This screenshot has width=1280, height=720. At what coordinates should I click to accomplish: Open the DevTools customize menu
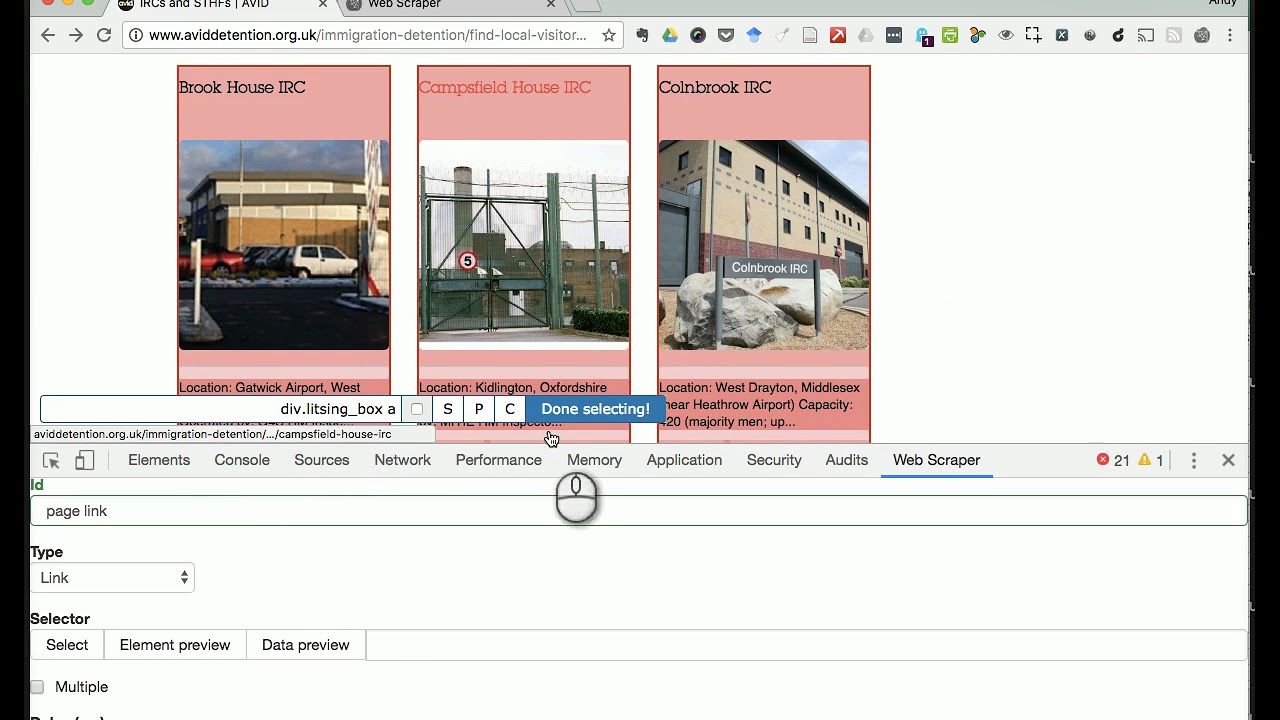tap(1194, 460)
